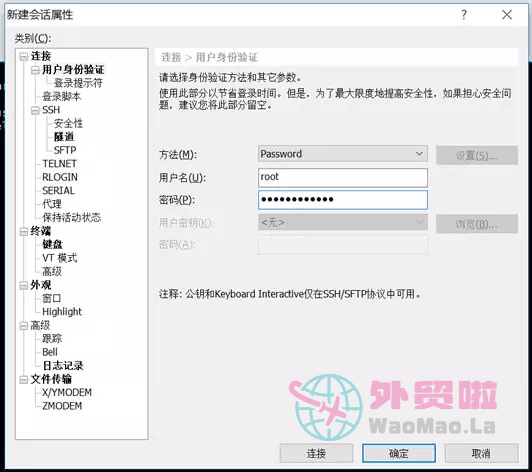Collapse the 文件传输 tree node

[x=23, y=379]
